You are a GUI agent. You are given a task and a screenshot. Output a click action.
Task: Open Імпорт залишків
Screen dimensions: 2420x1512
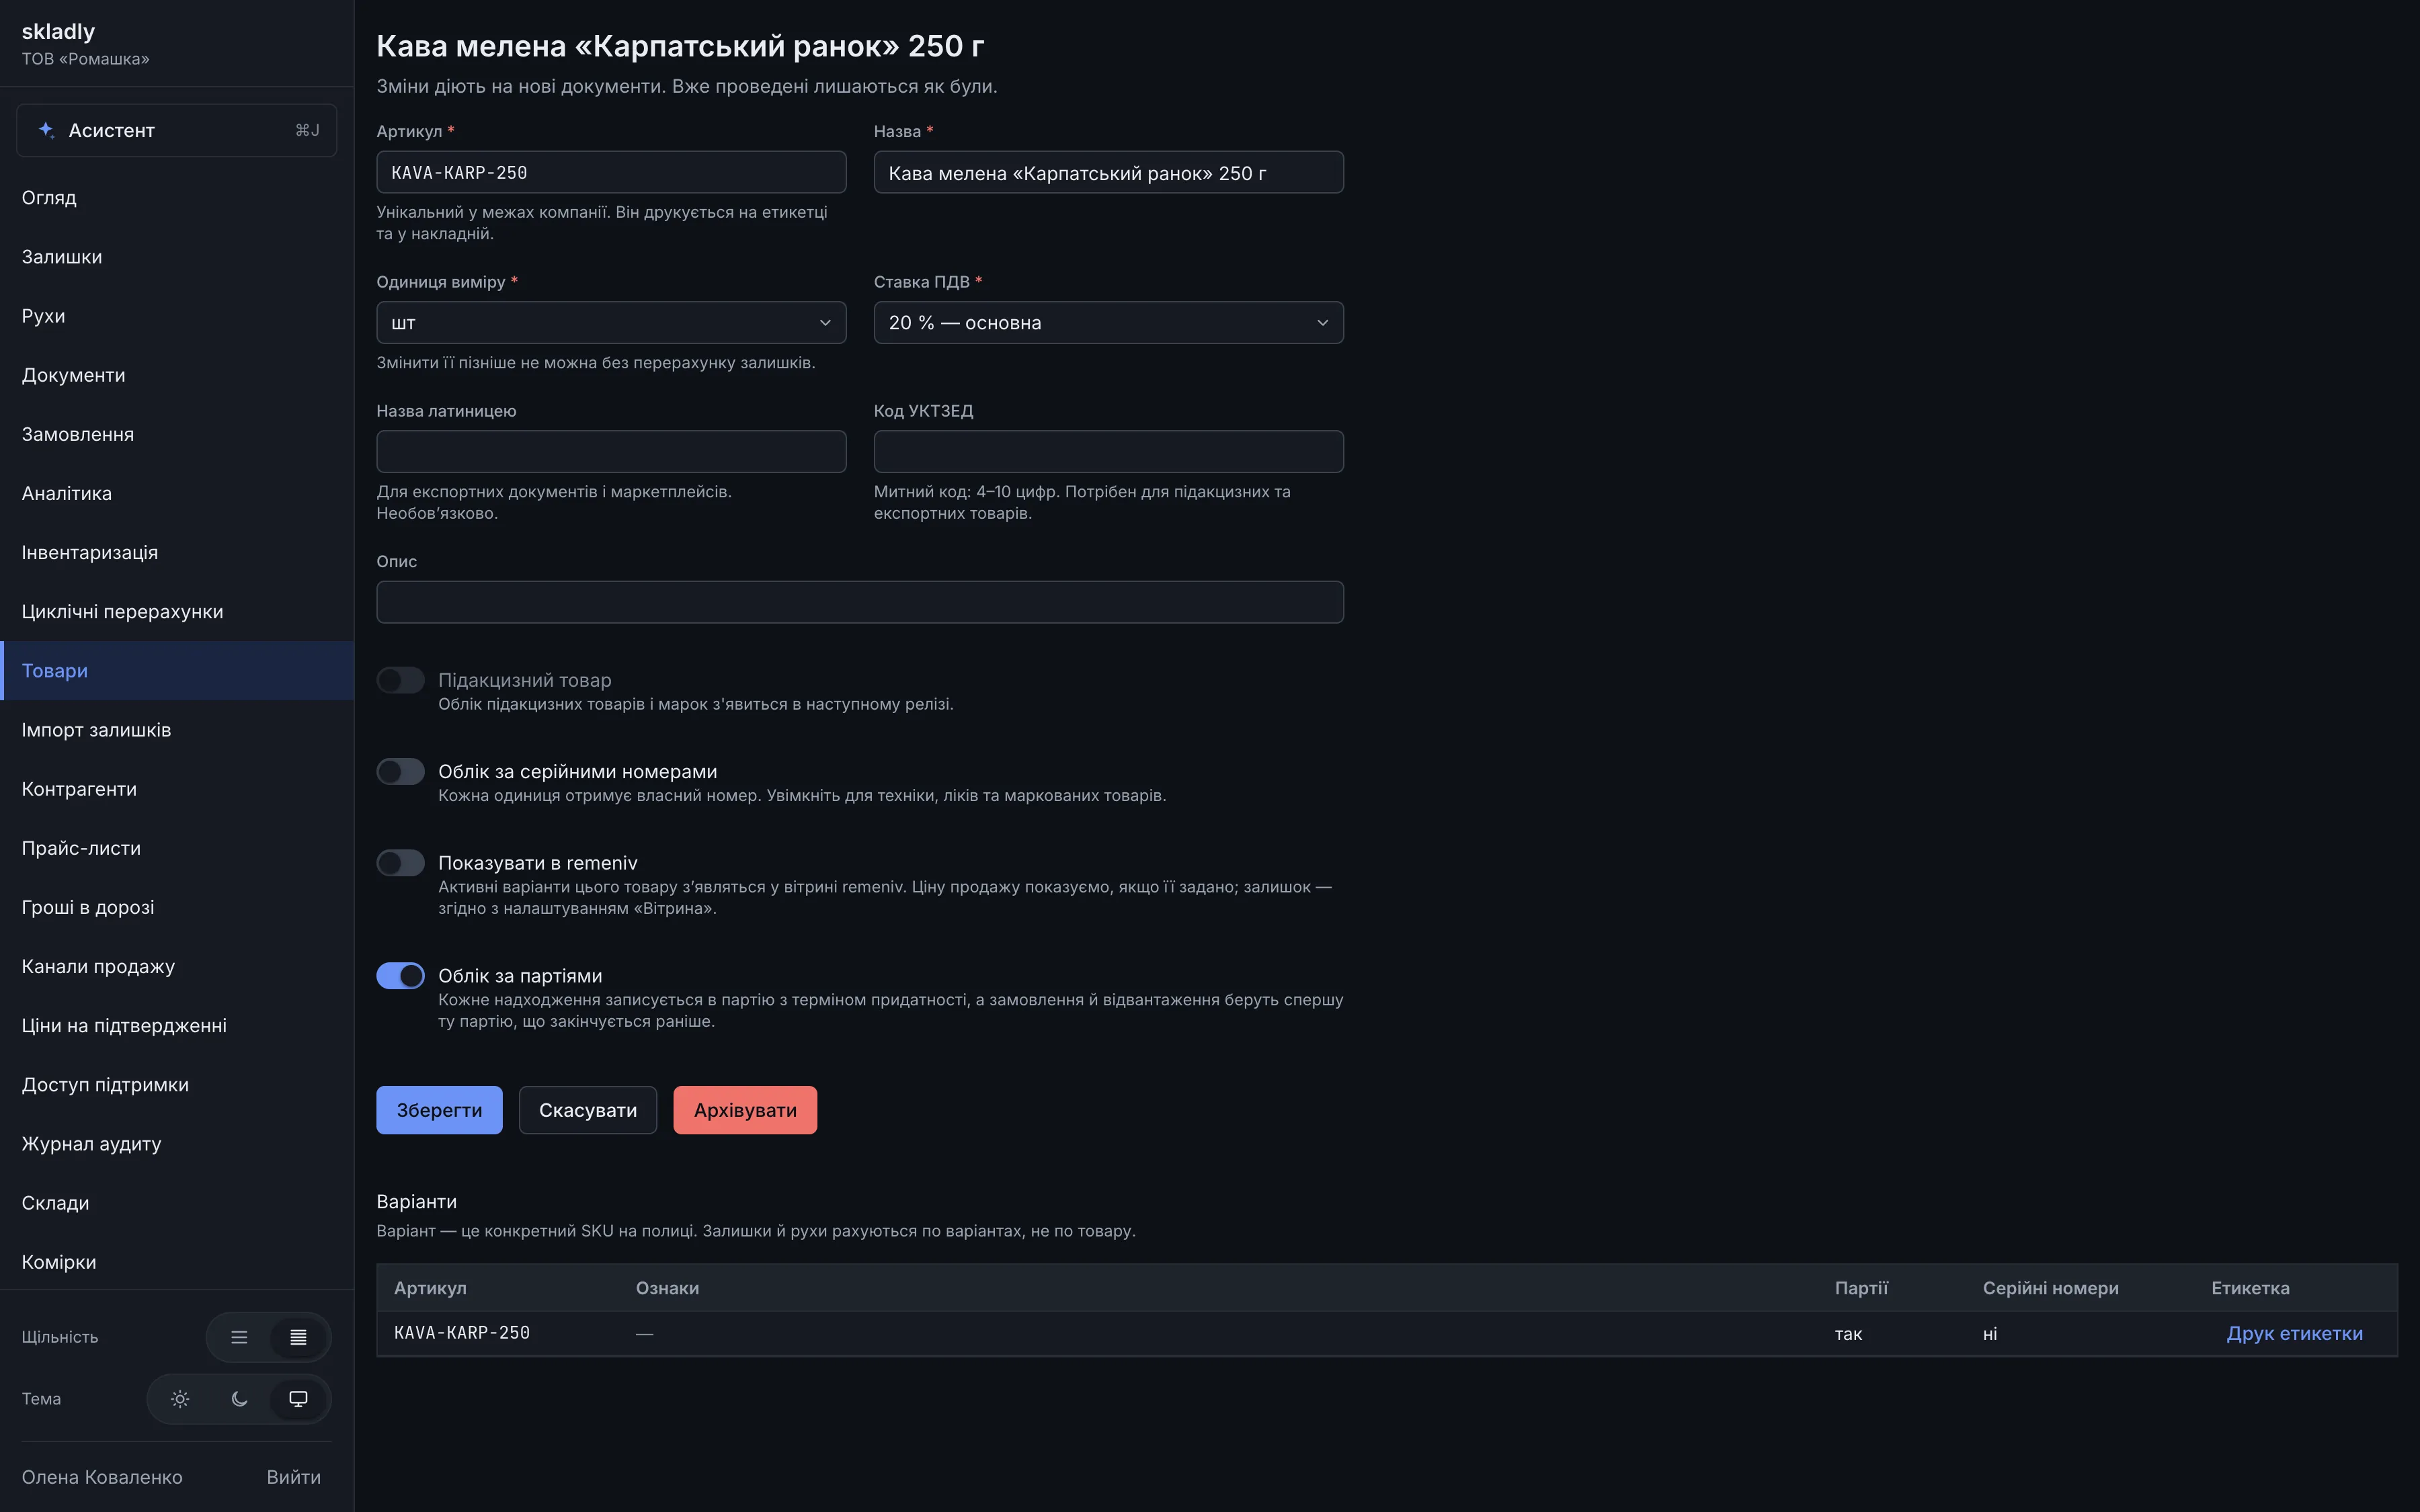177,730
